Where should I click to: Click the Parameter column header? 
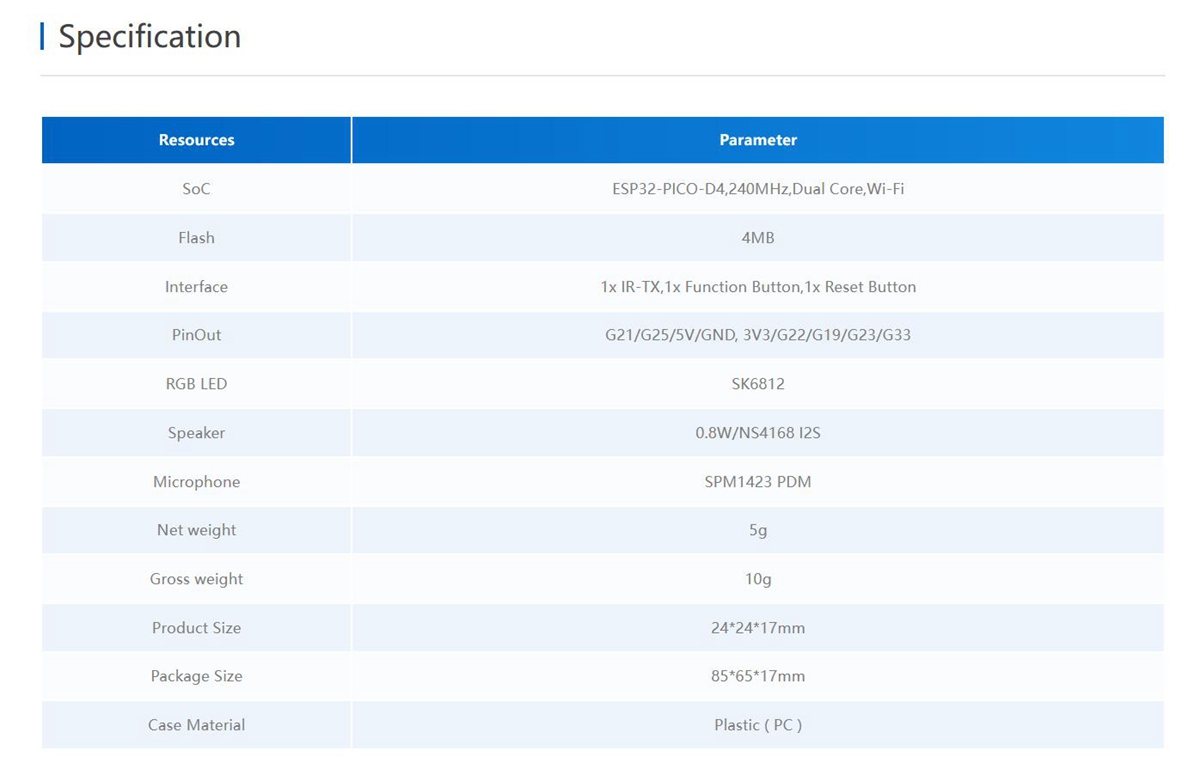point(758,140)
